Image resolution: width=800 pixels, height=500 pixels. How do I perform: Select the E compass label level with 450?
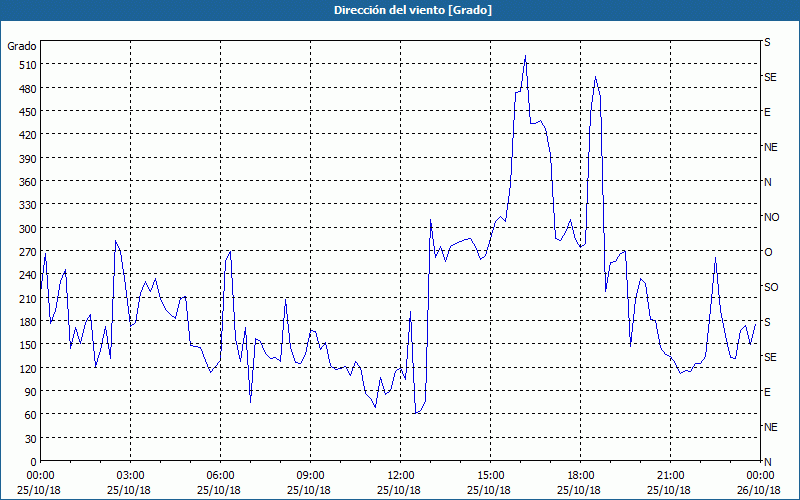point(767,112)
